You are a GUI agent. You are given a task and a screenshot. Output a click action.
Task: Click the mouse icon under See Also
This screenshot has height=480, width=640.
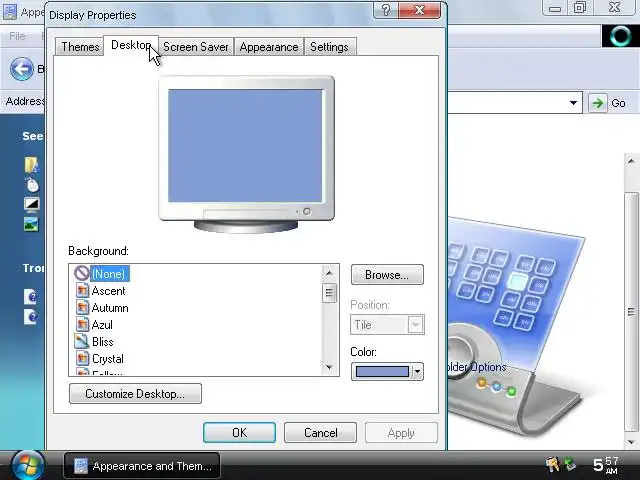tap(32, 185)
